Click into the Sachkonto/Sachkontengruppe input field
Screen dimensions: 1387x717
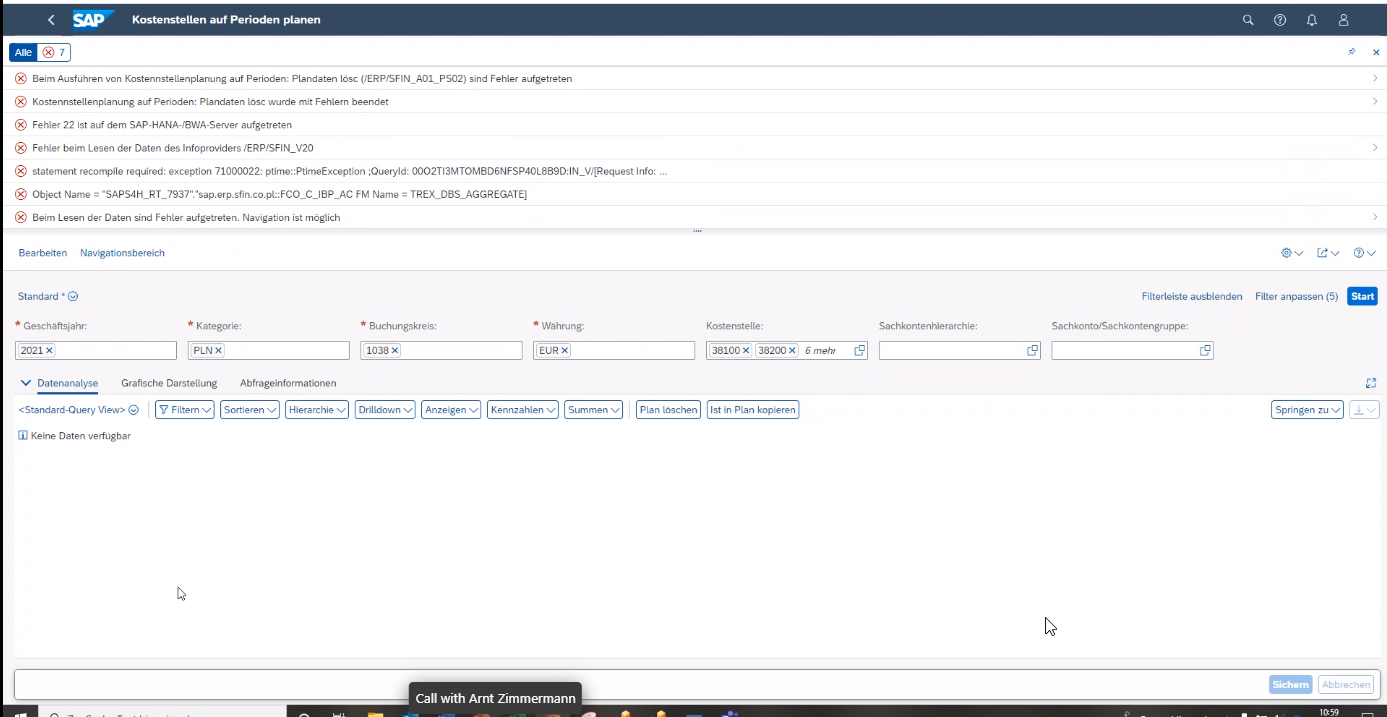tap(1123, 351)
